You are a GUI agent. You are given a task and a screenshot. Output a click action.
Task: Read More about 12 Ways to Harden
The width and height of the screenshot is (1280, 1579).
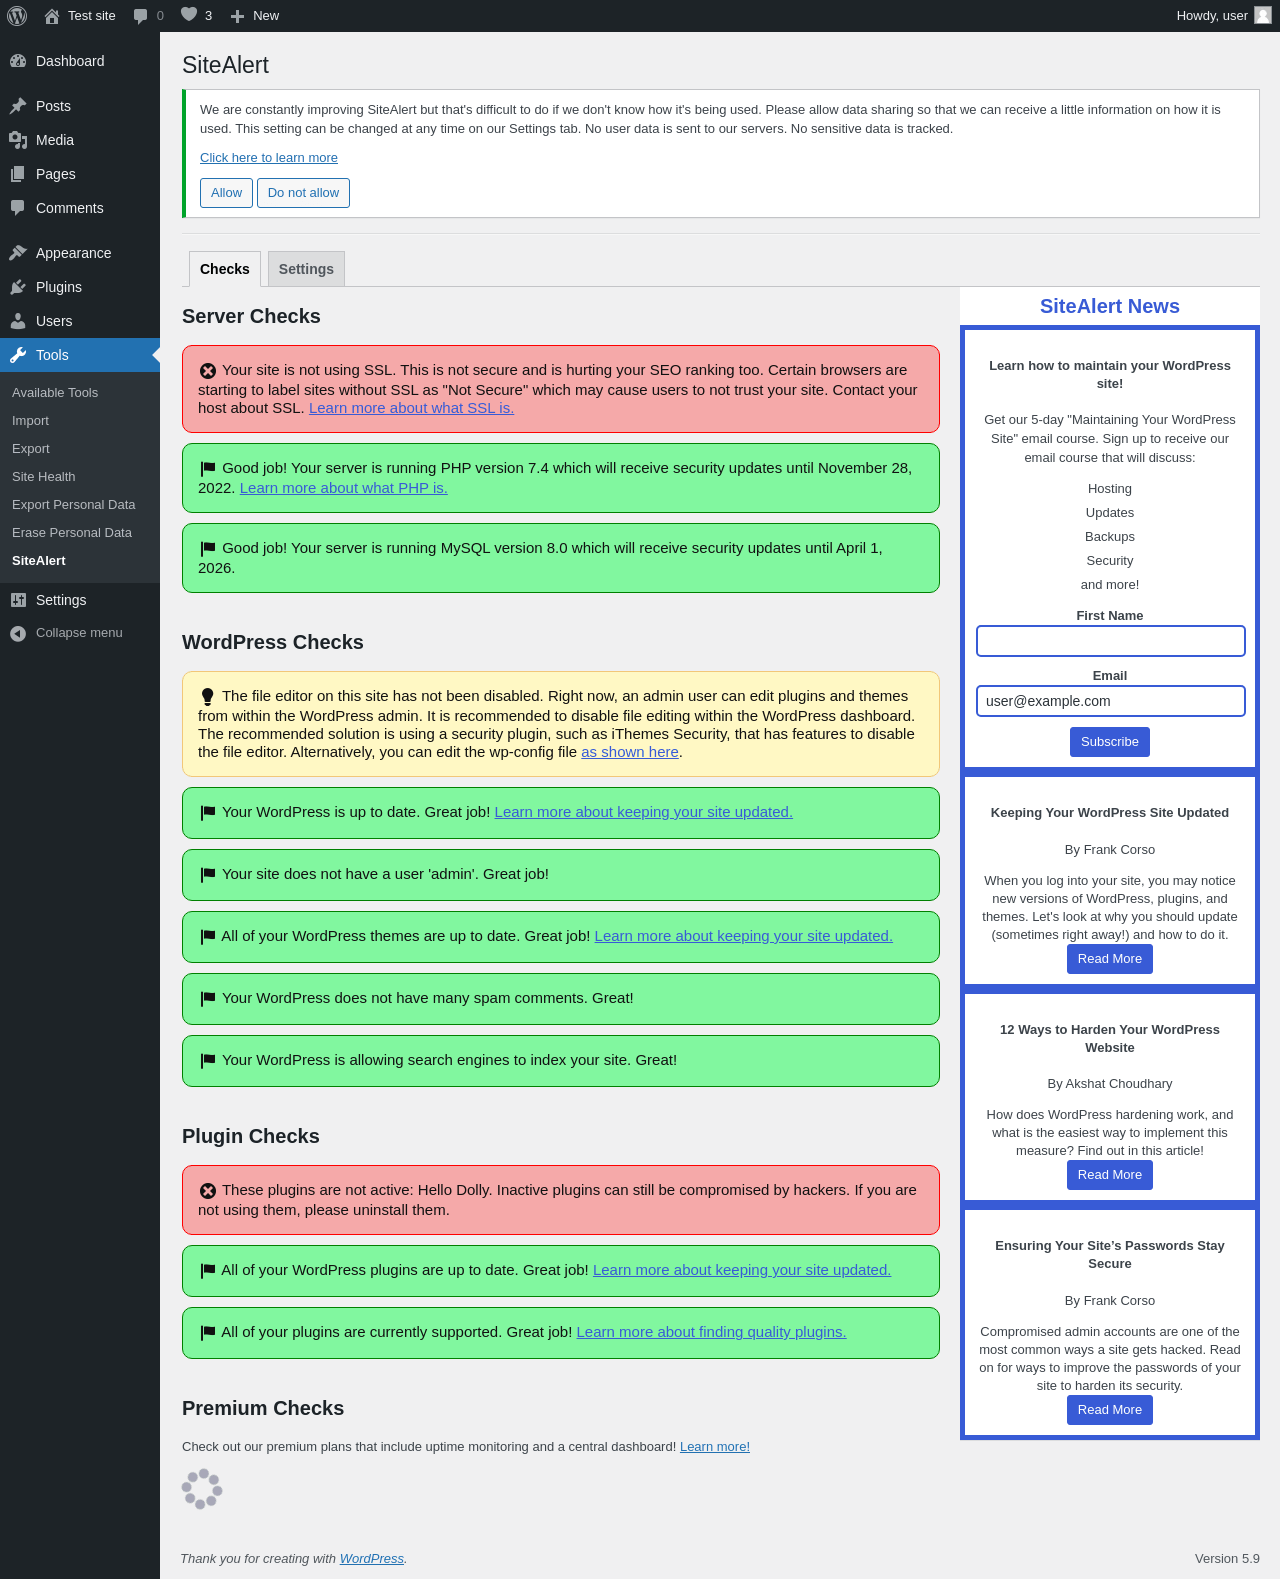click(1110, 1175)
